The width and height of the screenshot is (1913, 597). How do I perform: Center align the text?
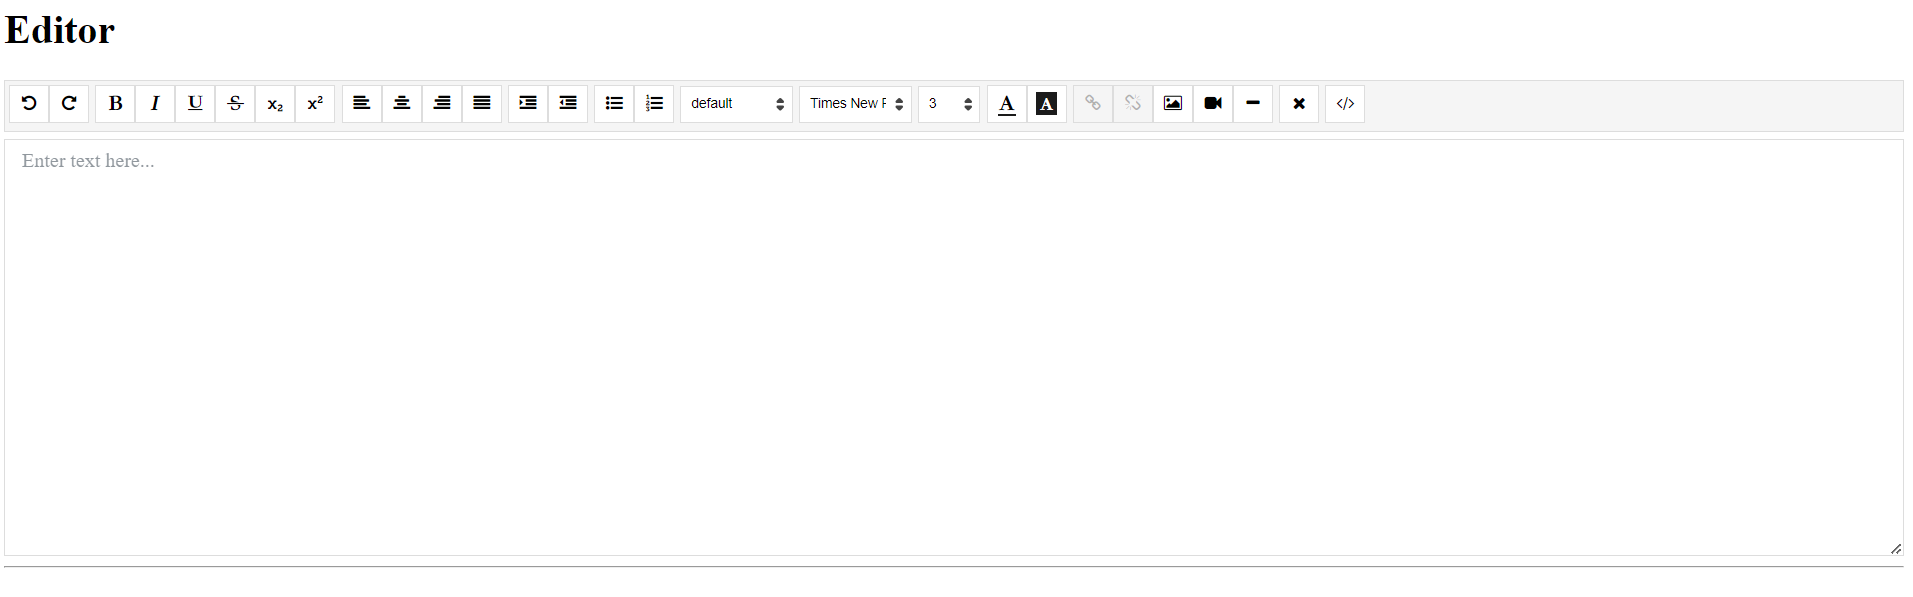(x=402, y=103)
